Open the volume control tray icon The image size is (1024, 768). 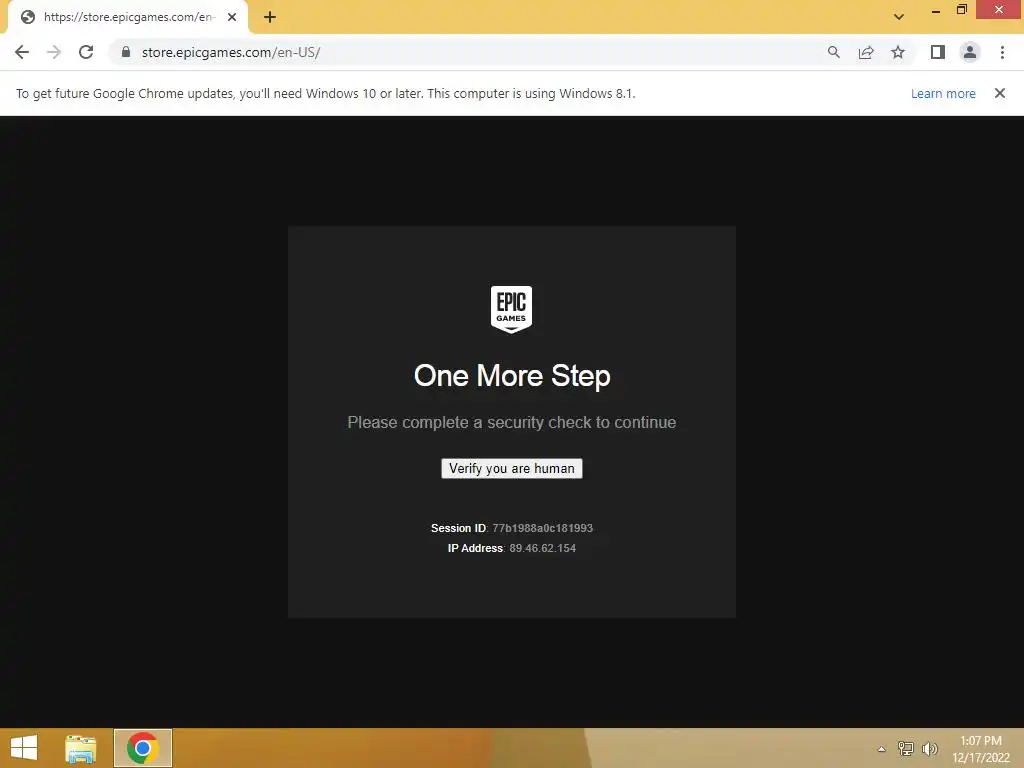click(x=929, y=748)
